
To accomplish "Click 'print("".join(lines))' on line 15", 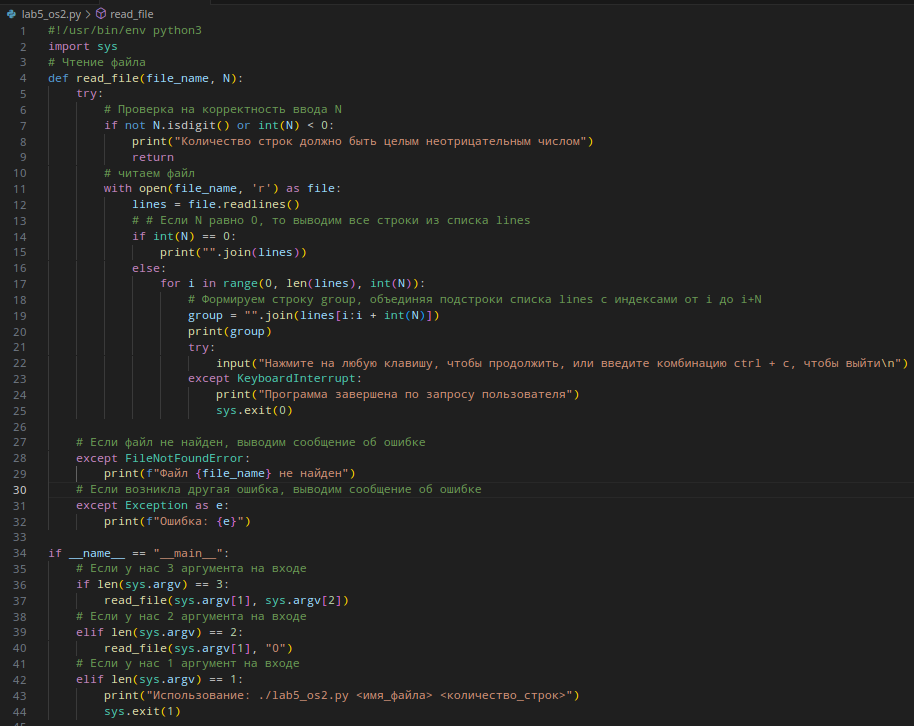I will pos(233,252).
